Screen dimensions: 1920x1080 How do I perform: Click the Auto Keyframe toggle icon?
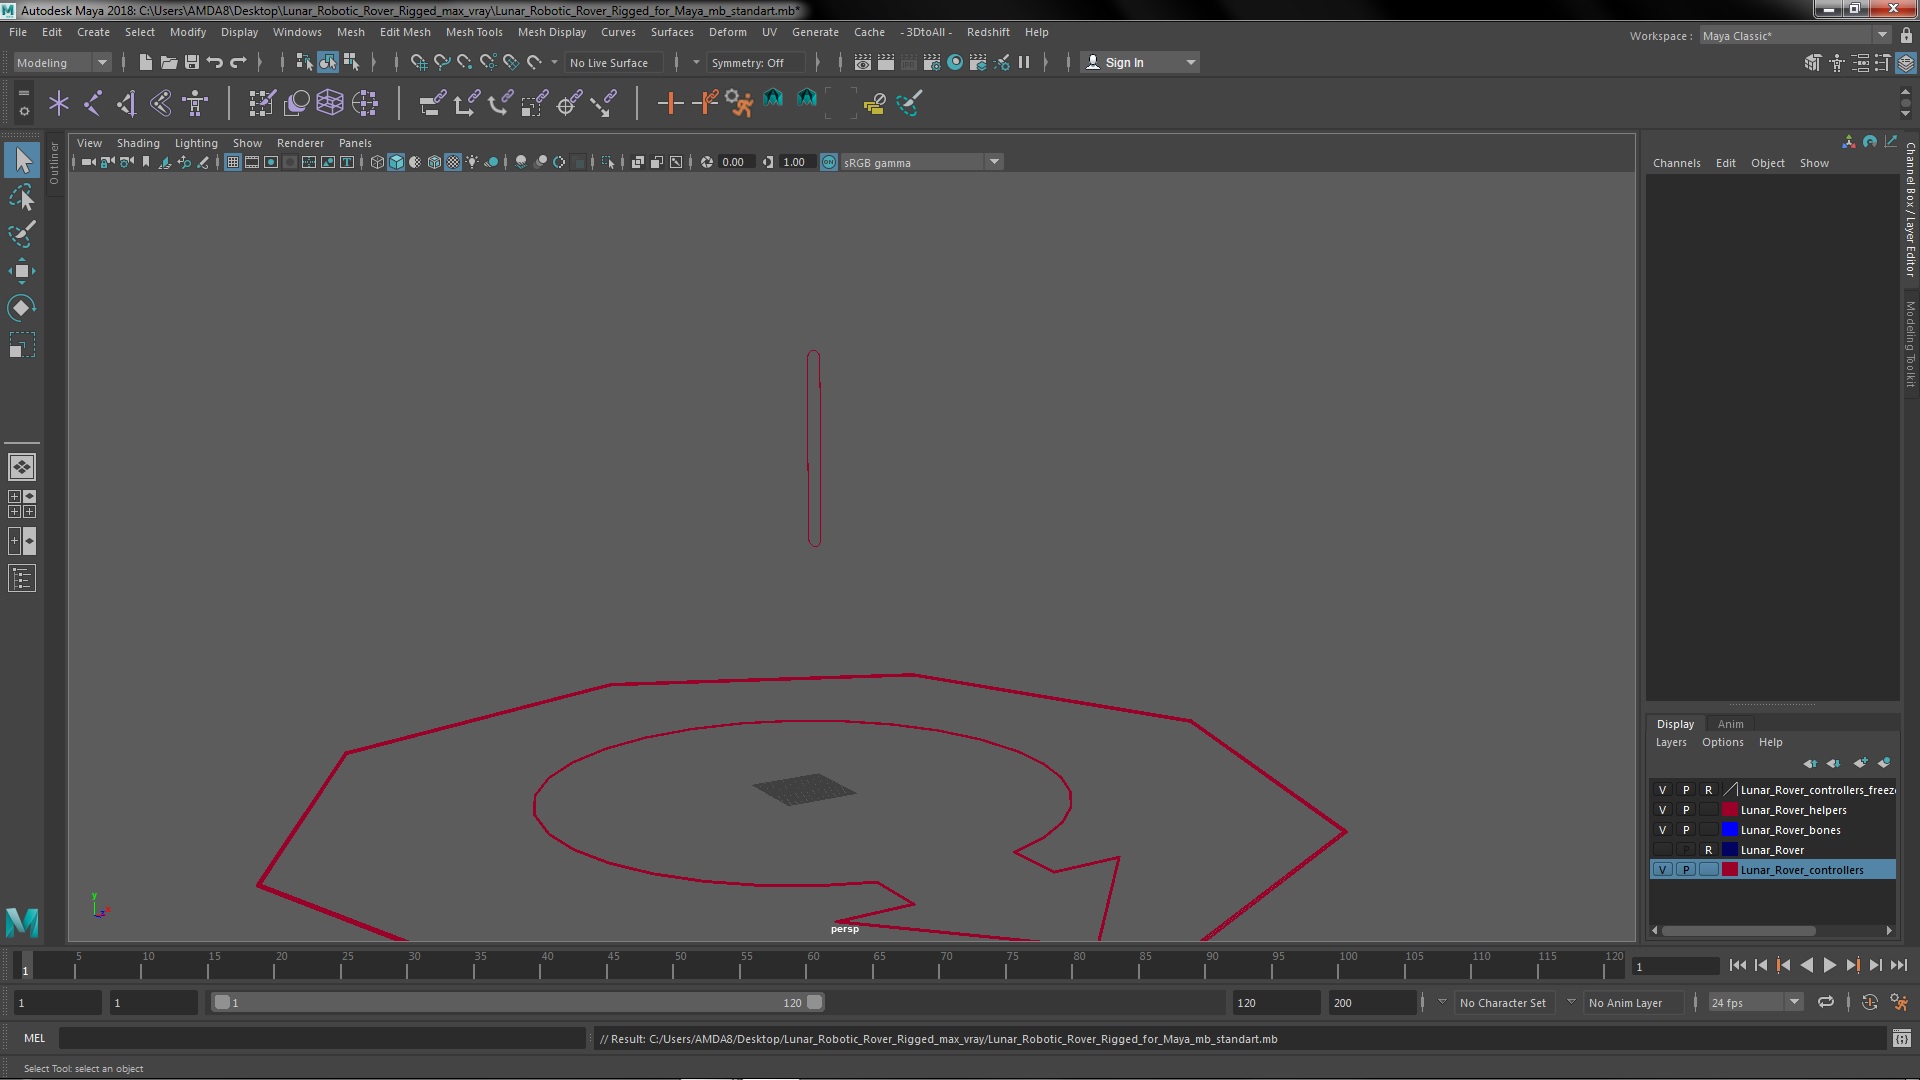pyautogui.click(x=1869, y=1002)
